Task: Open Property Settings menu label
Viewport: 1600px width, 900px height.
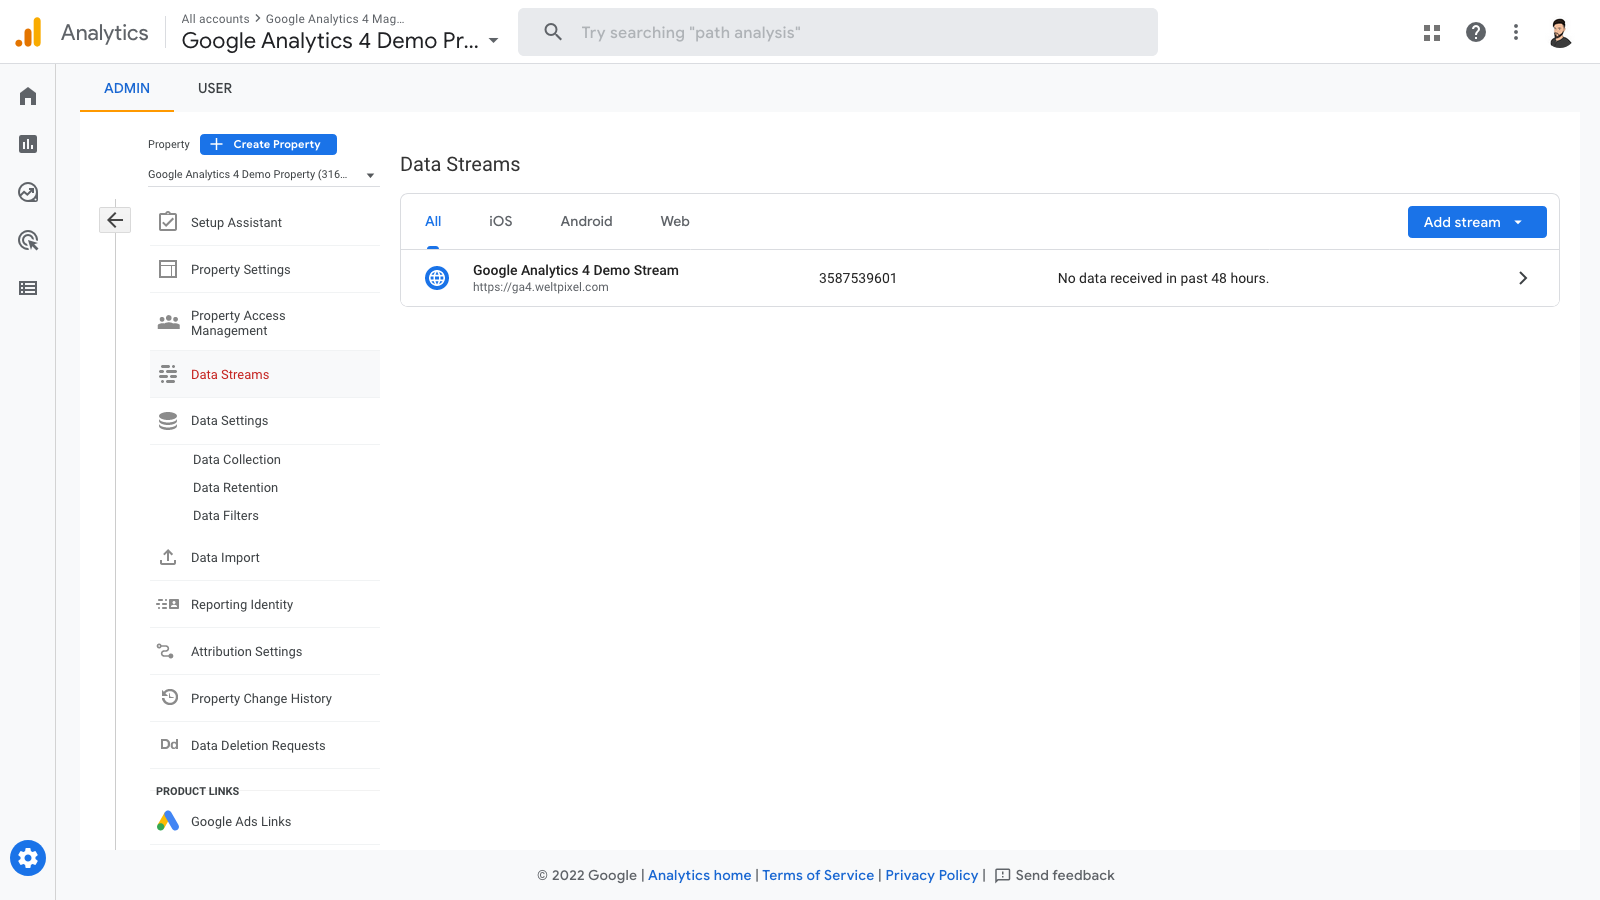Action: point(241,270)
